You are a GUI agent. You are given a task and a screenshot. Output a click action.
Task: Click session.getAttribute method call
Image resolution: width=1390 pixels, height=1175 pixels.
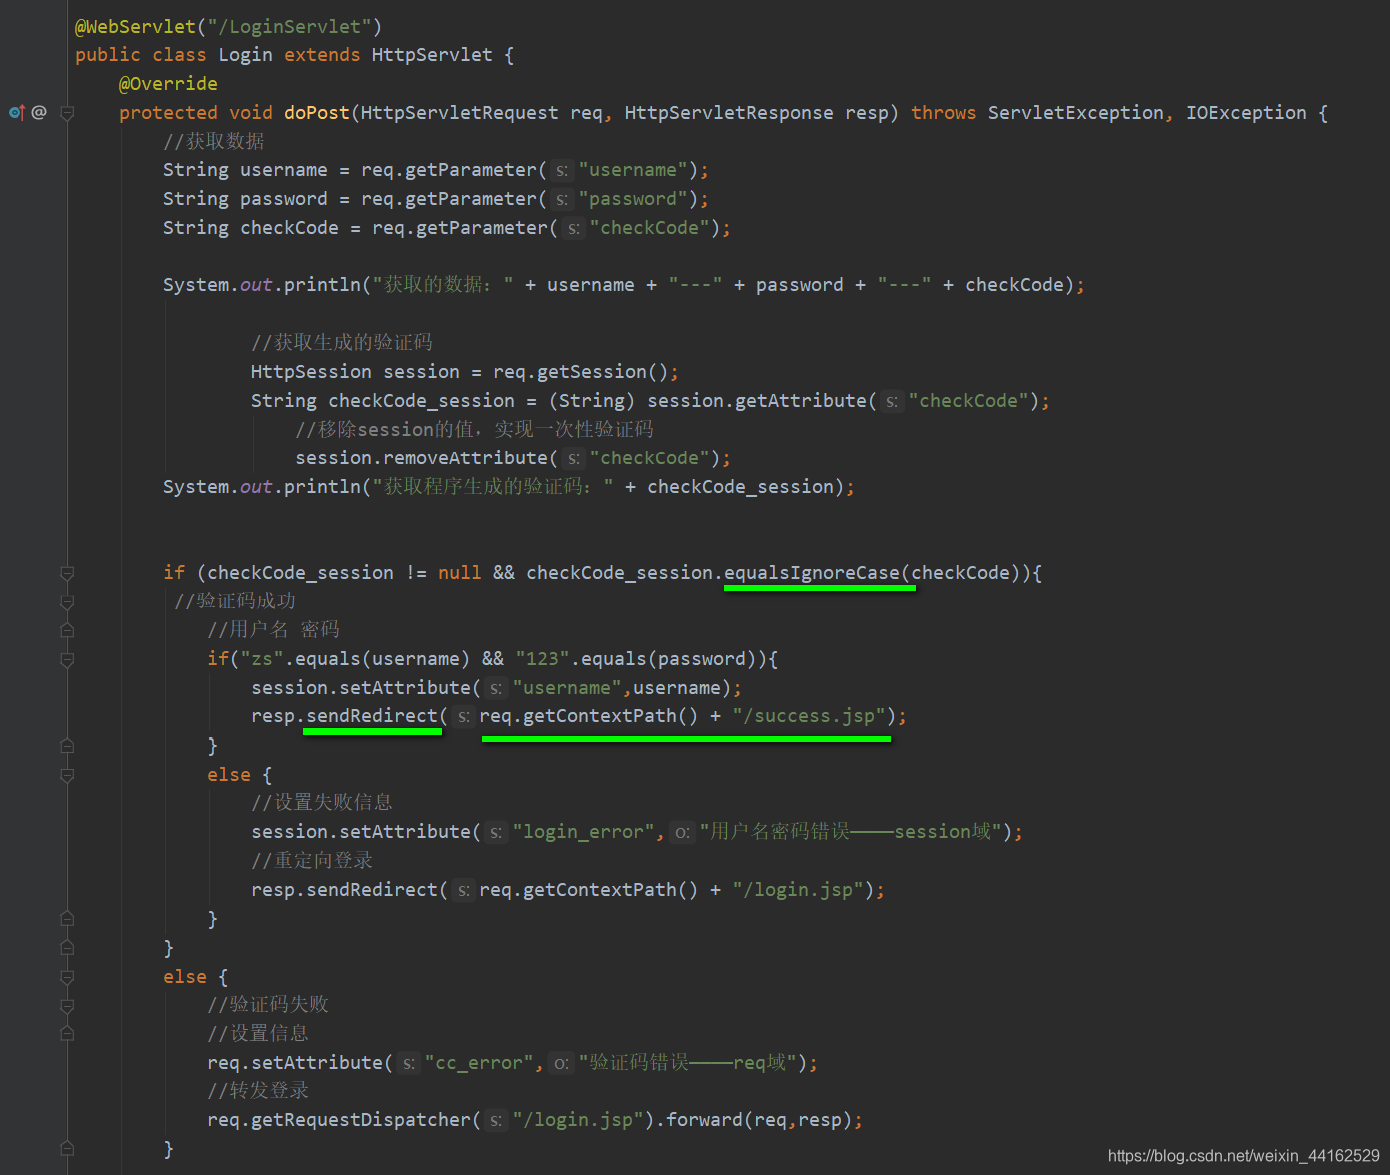756,401
